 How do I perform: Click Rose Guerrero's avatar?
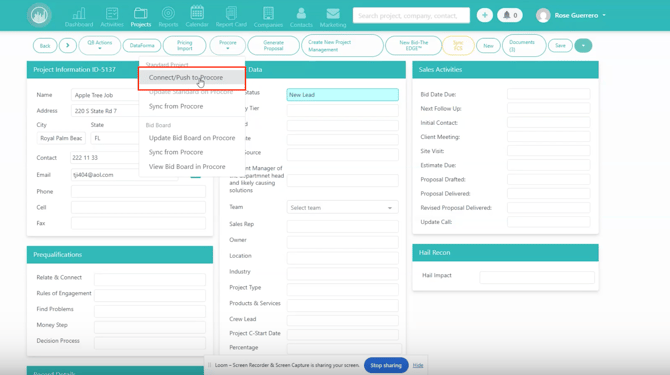tap(543, 15)
